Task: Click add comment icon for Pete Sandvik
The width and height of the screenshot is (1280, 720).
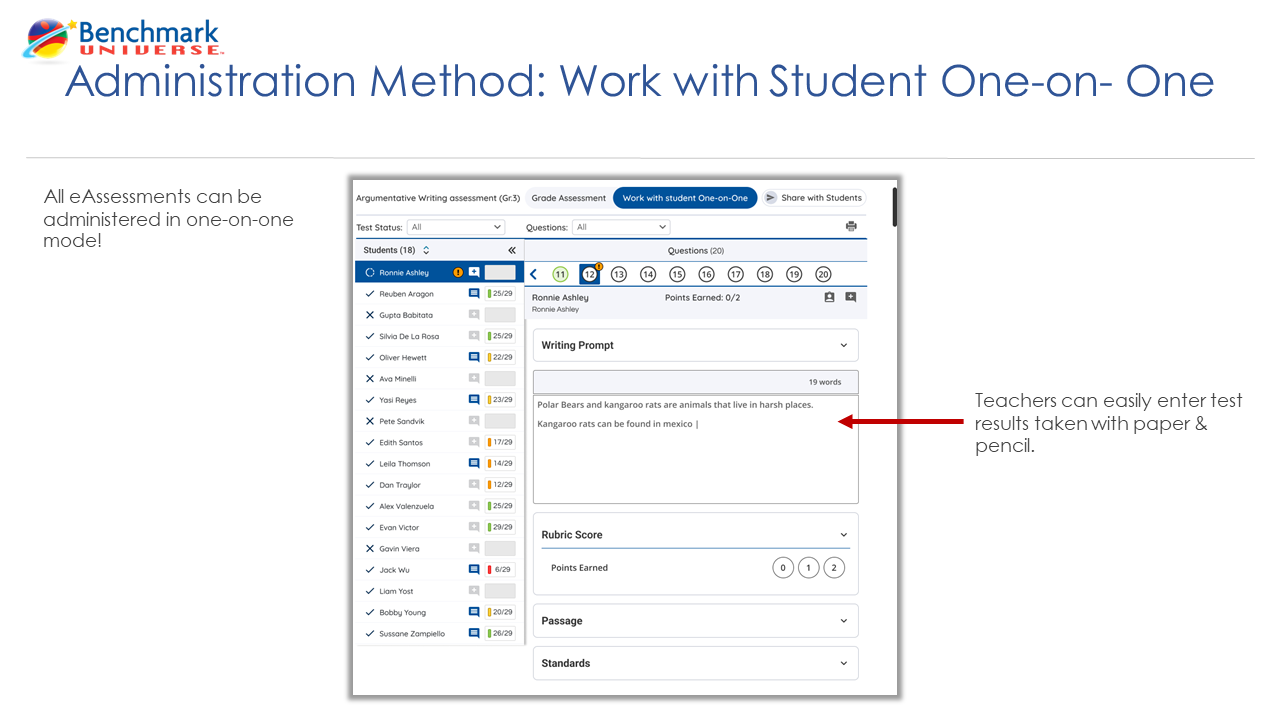Action: pyautogui.click(x=474, y=421)
